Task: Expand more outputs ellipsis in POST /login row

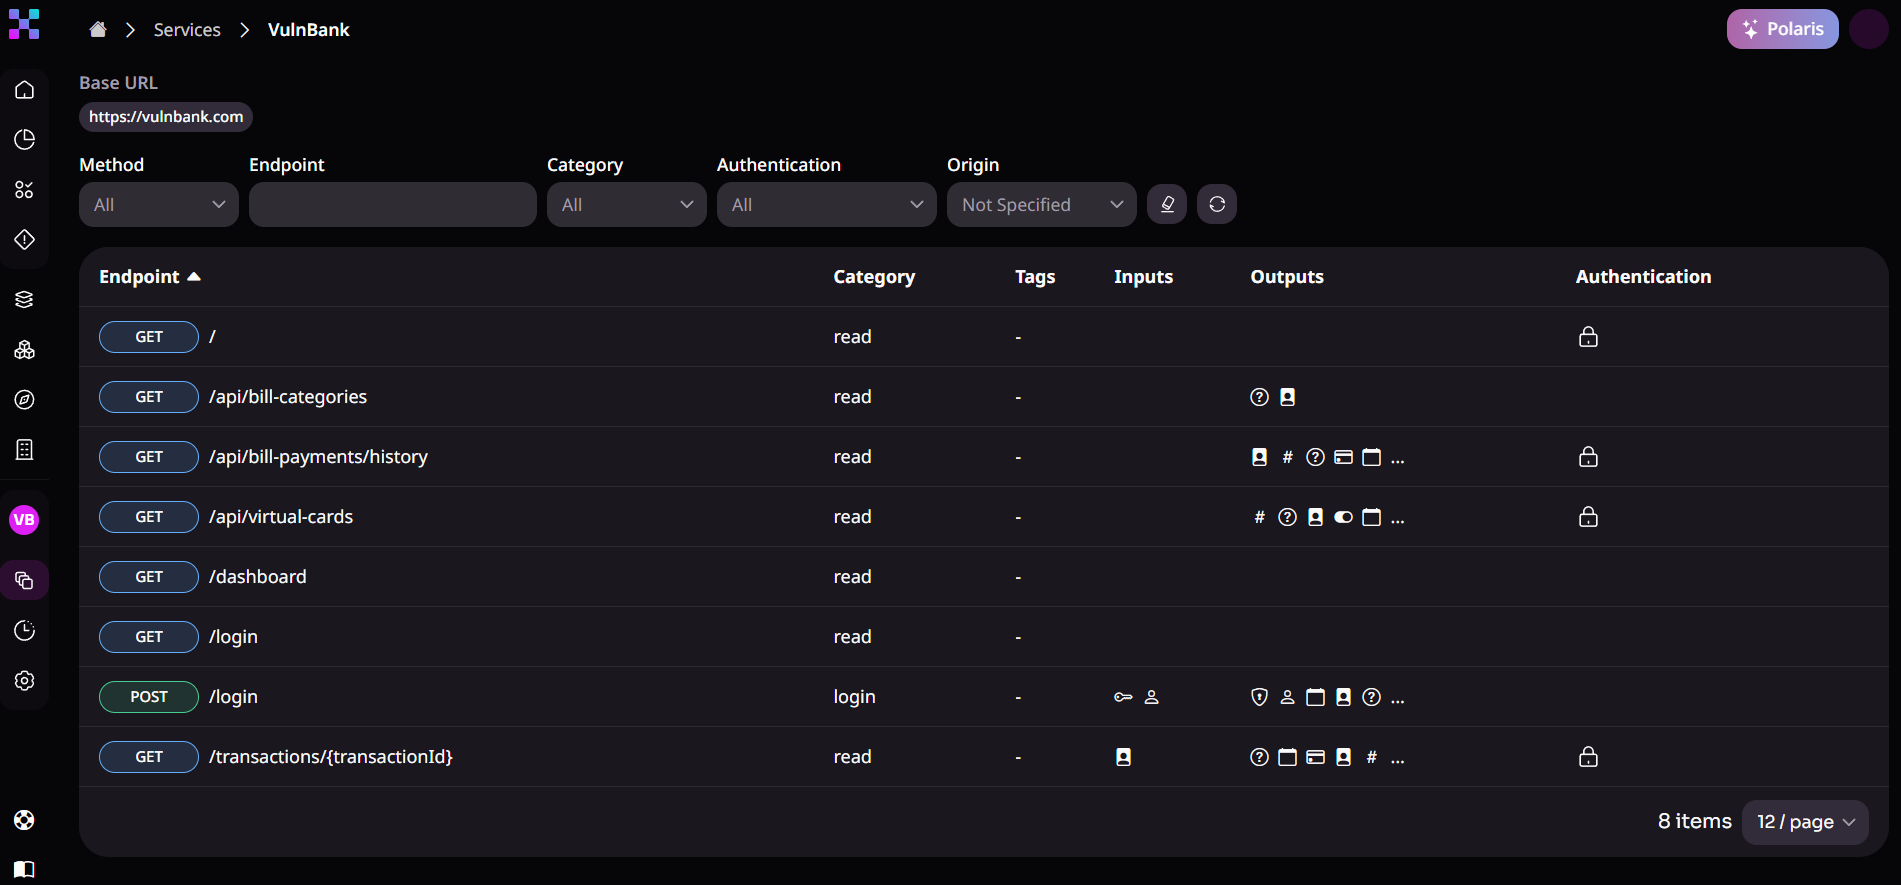Action: tap(1398, 699)
